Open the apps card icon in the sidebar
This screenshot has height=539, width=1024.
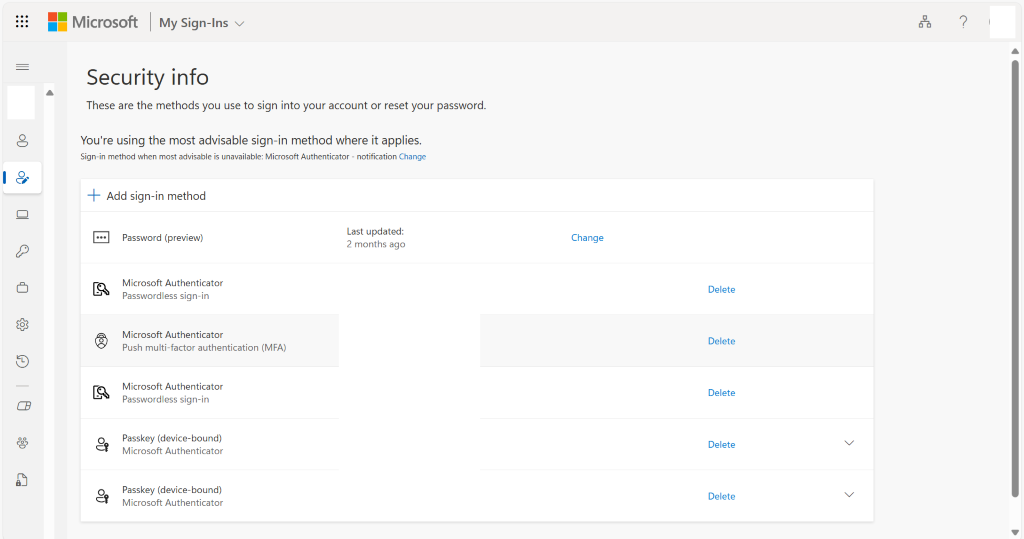coord(24,406)
